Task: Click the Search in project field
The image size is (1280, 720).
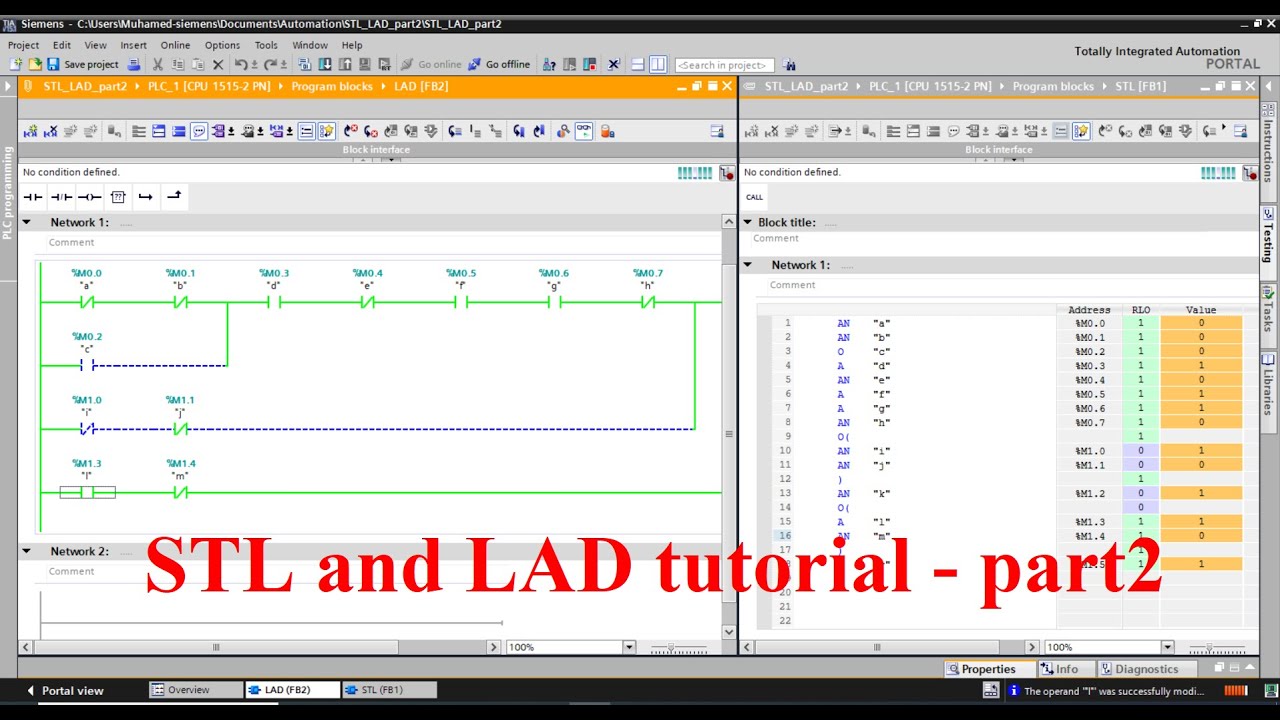Action: click(x=724, y=64)
